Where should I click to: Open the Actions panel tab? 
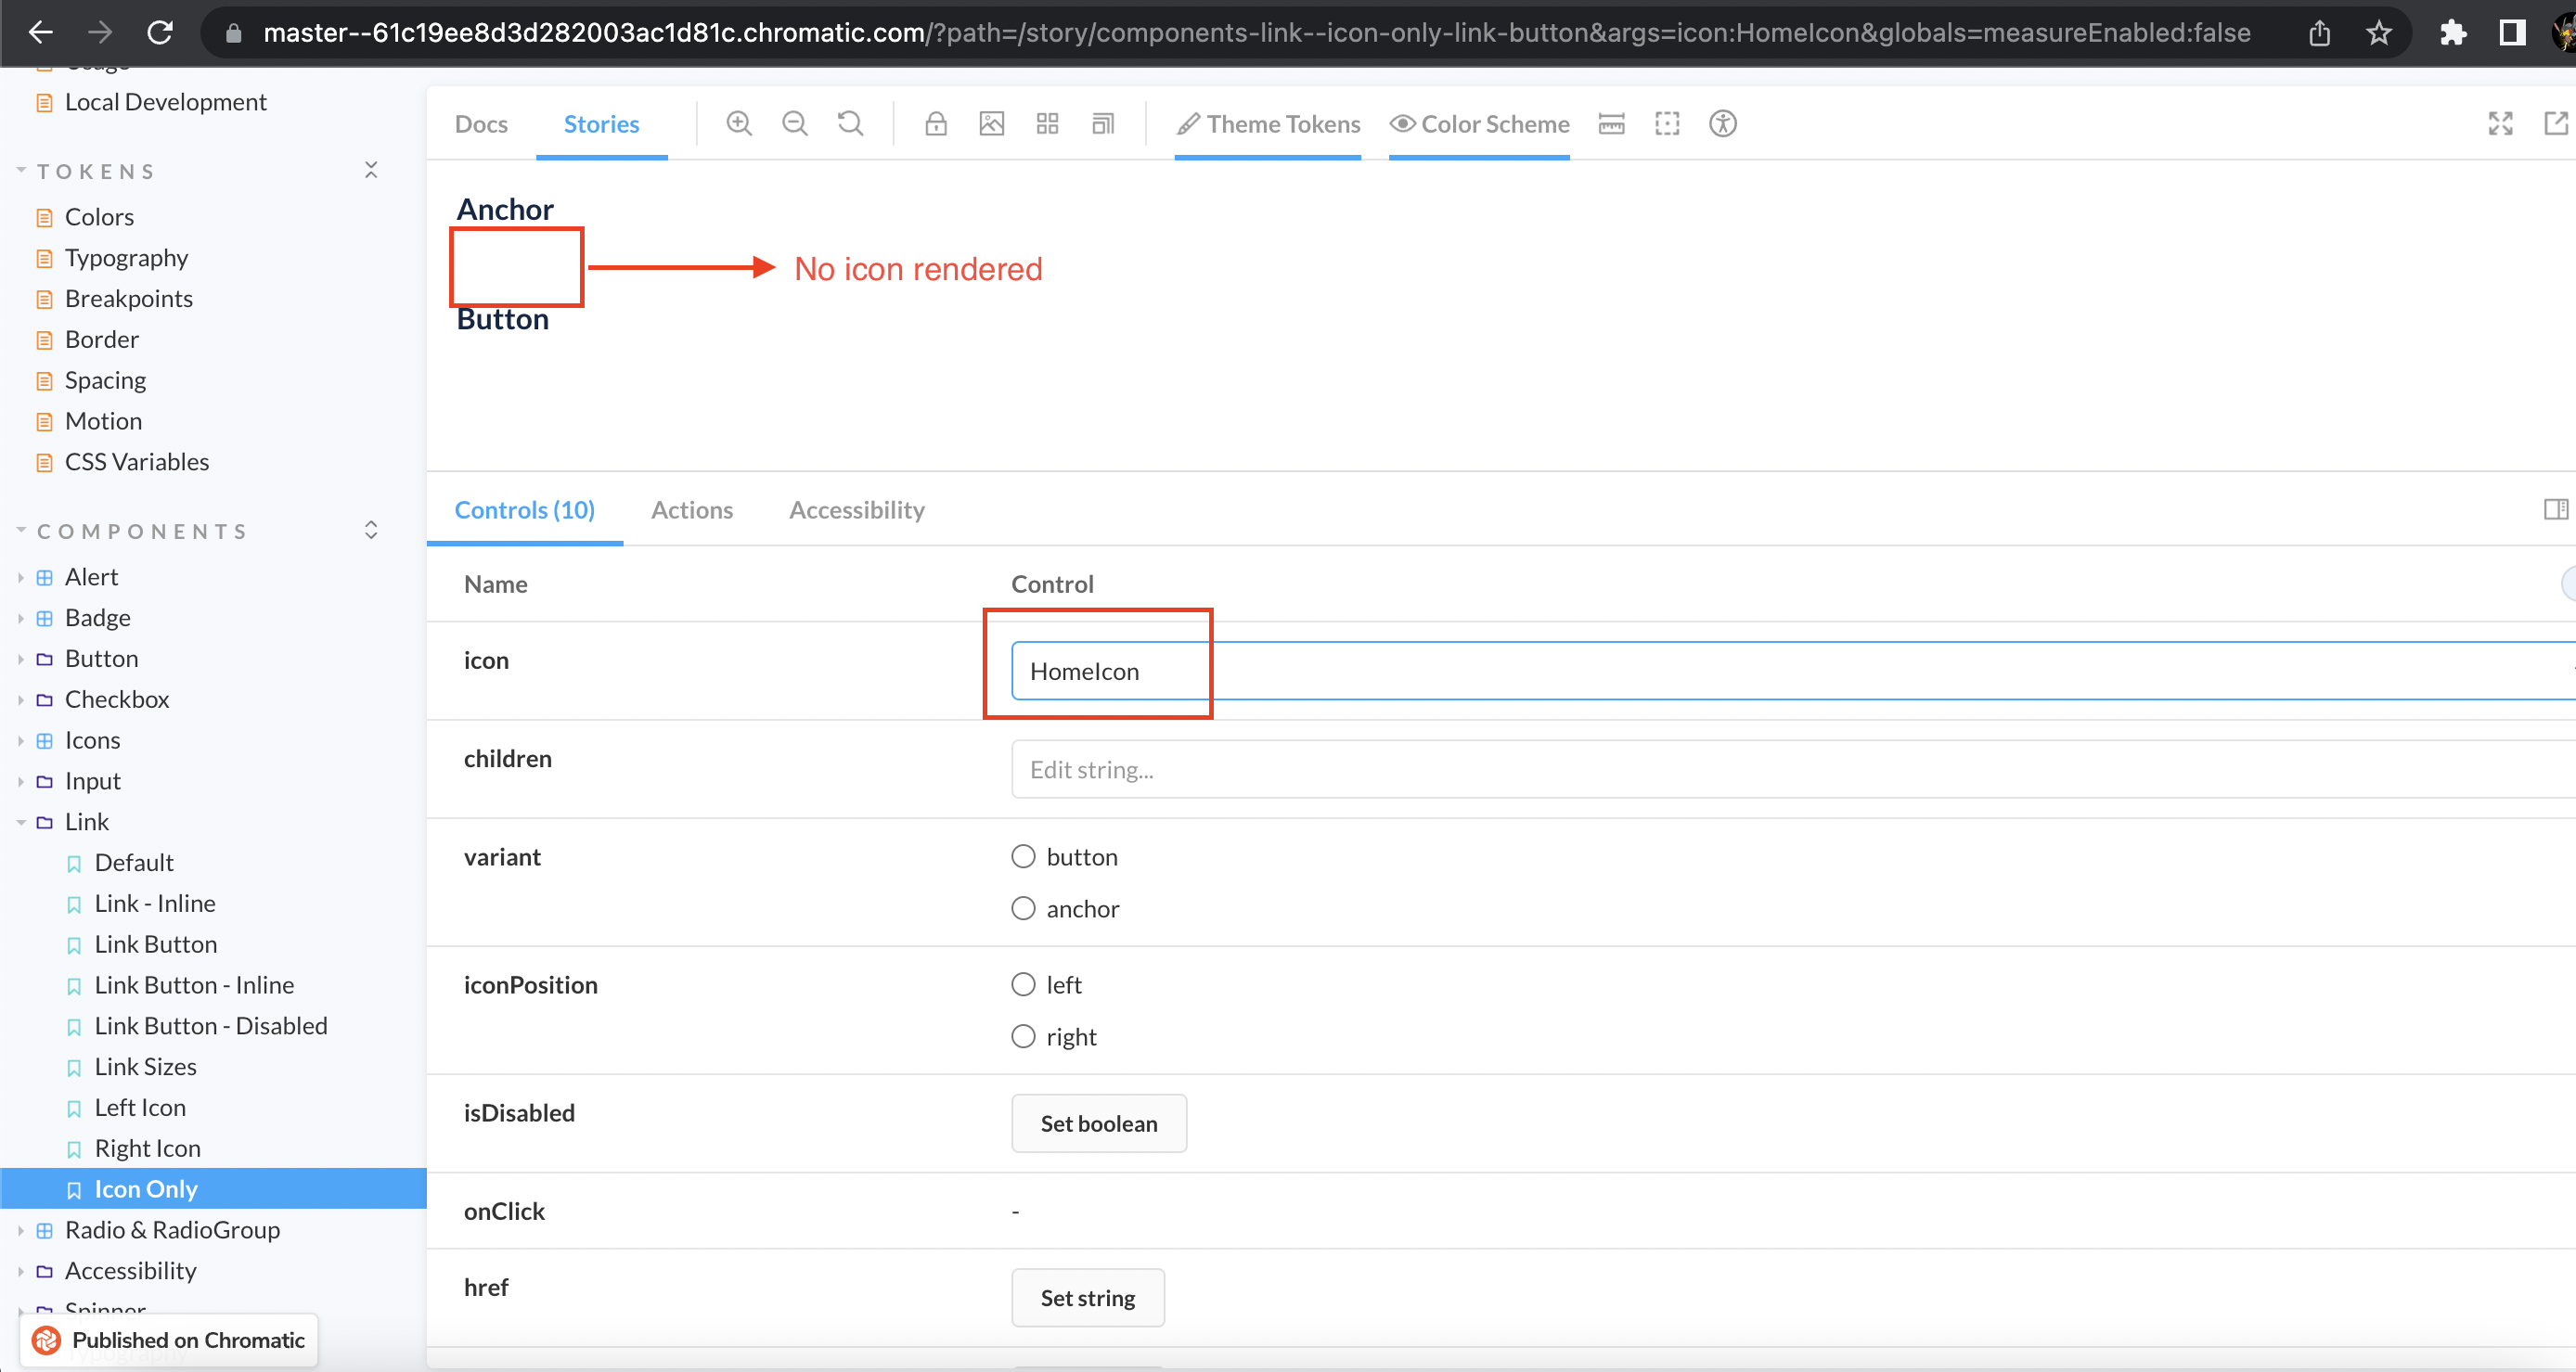(x=692, y=510)
